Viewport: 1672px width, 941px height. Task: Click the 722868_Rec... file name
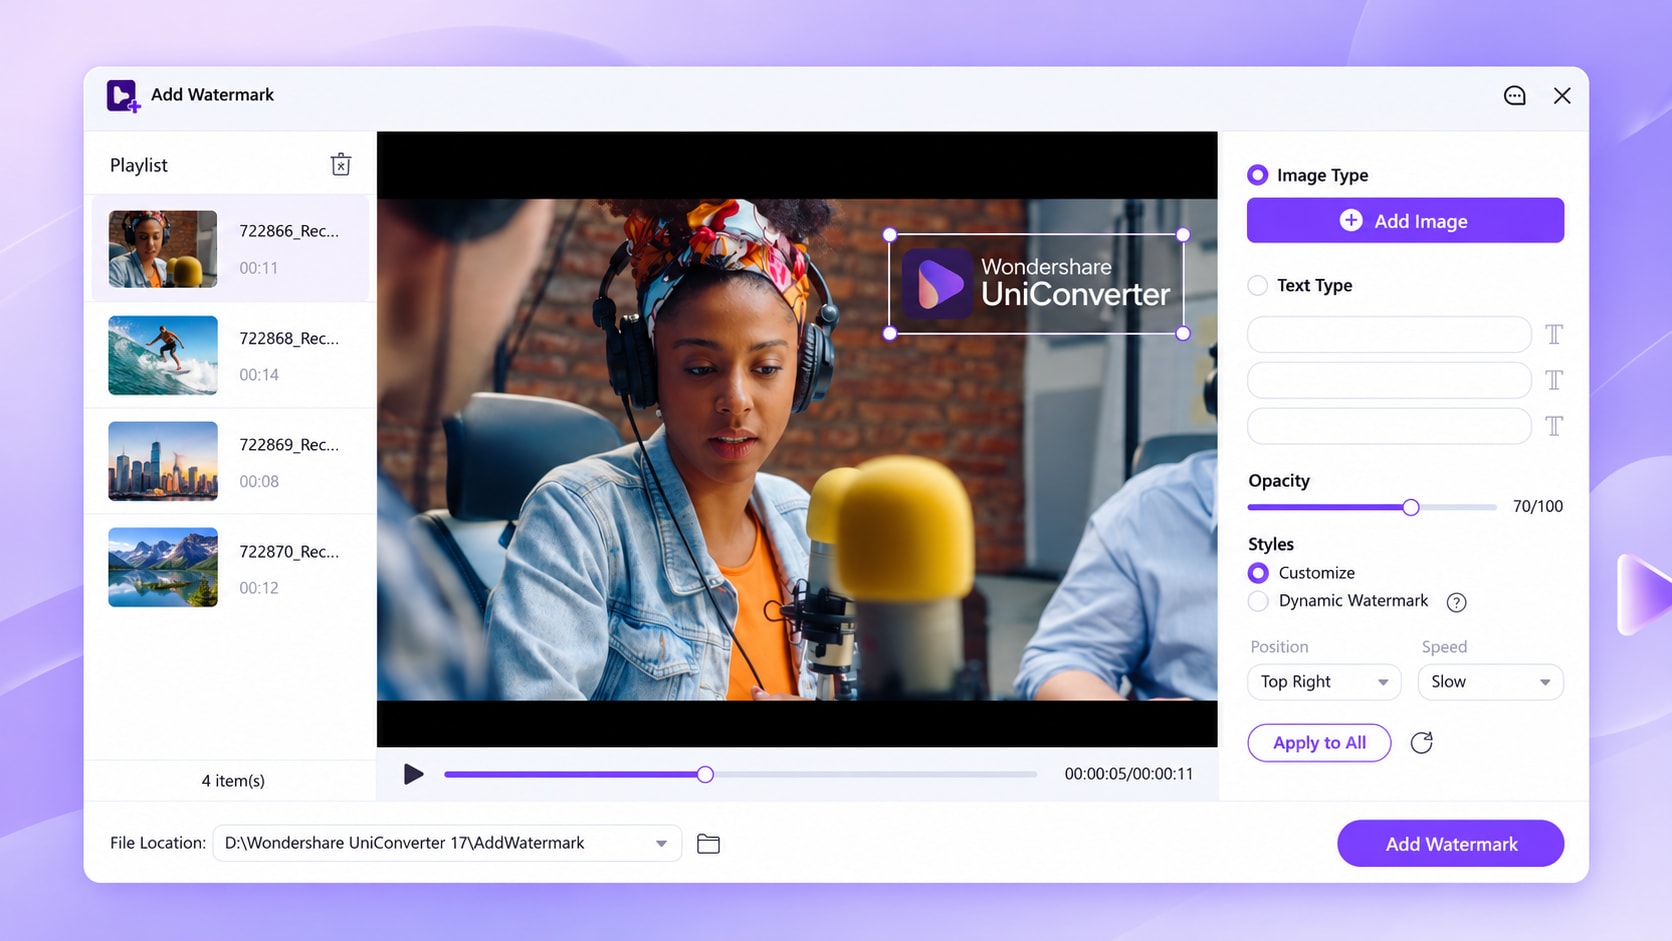pos(289,338)
